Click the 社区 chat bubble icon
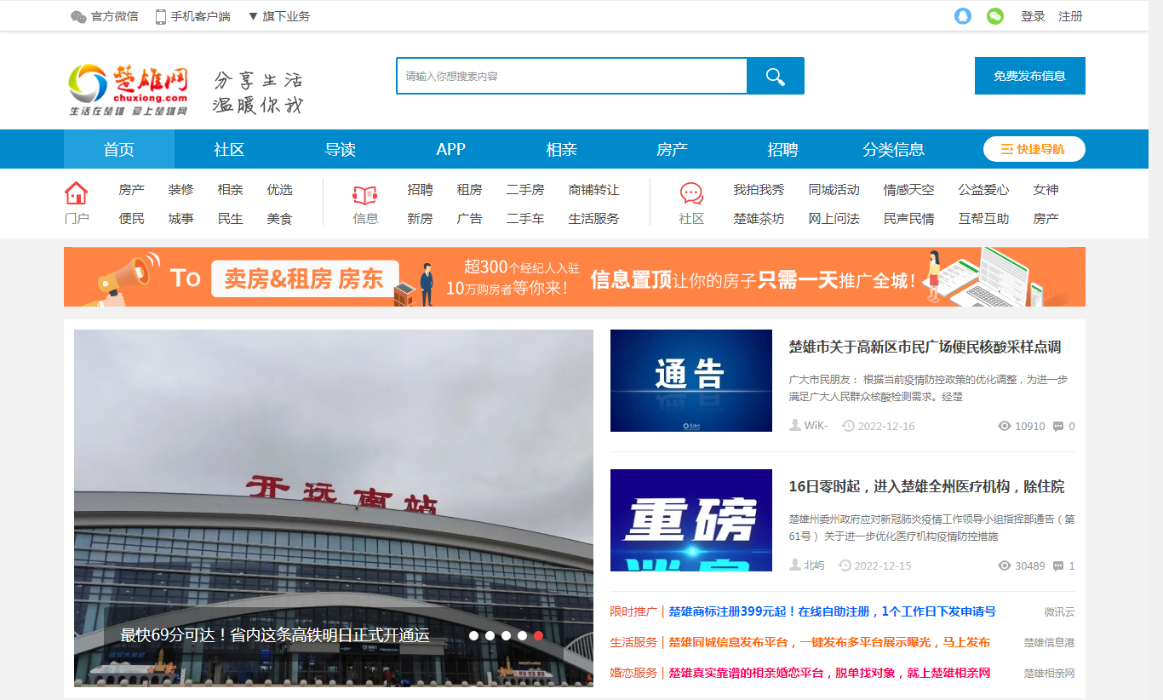1163x700 pixels. [x=691, y=194]
